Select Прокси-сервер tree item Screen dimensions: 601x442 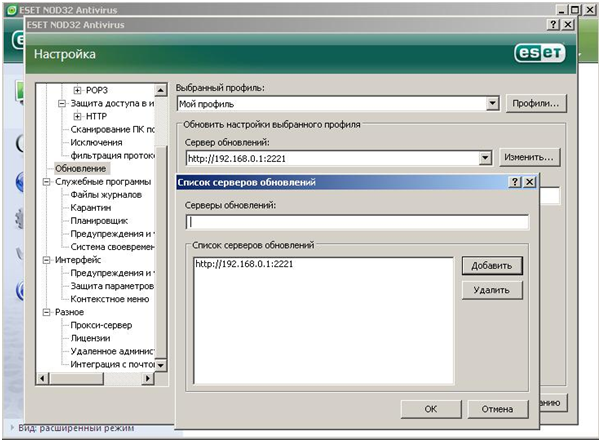click(x=101, y=325)
